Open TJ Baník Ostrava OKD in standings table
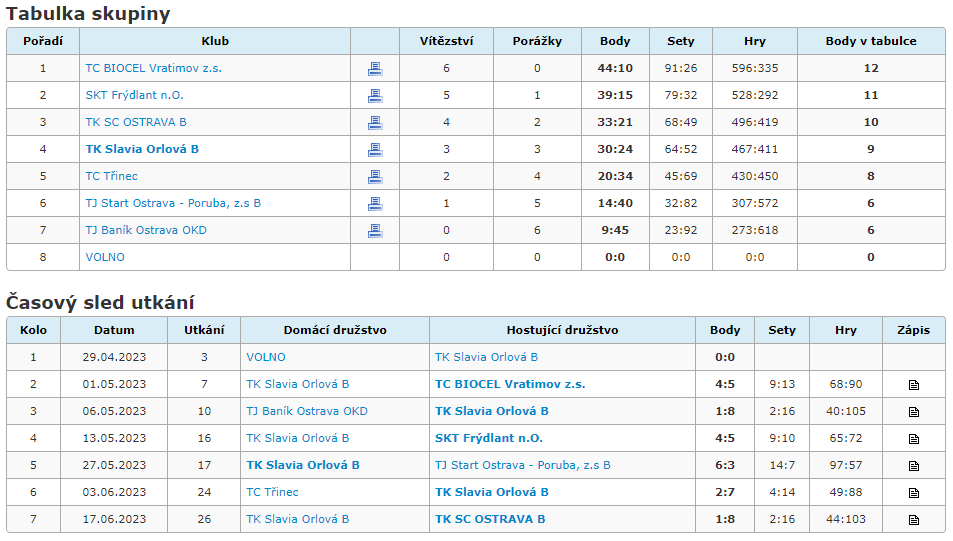 tap(146, 230)
